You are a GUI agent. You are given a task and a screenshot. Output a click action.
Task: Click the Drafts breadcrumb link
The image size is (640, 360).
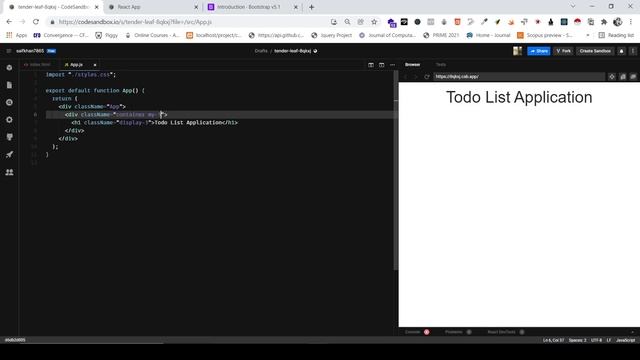(x=261, y=51)
